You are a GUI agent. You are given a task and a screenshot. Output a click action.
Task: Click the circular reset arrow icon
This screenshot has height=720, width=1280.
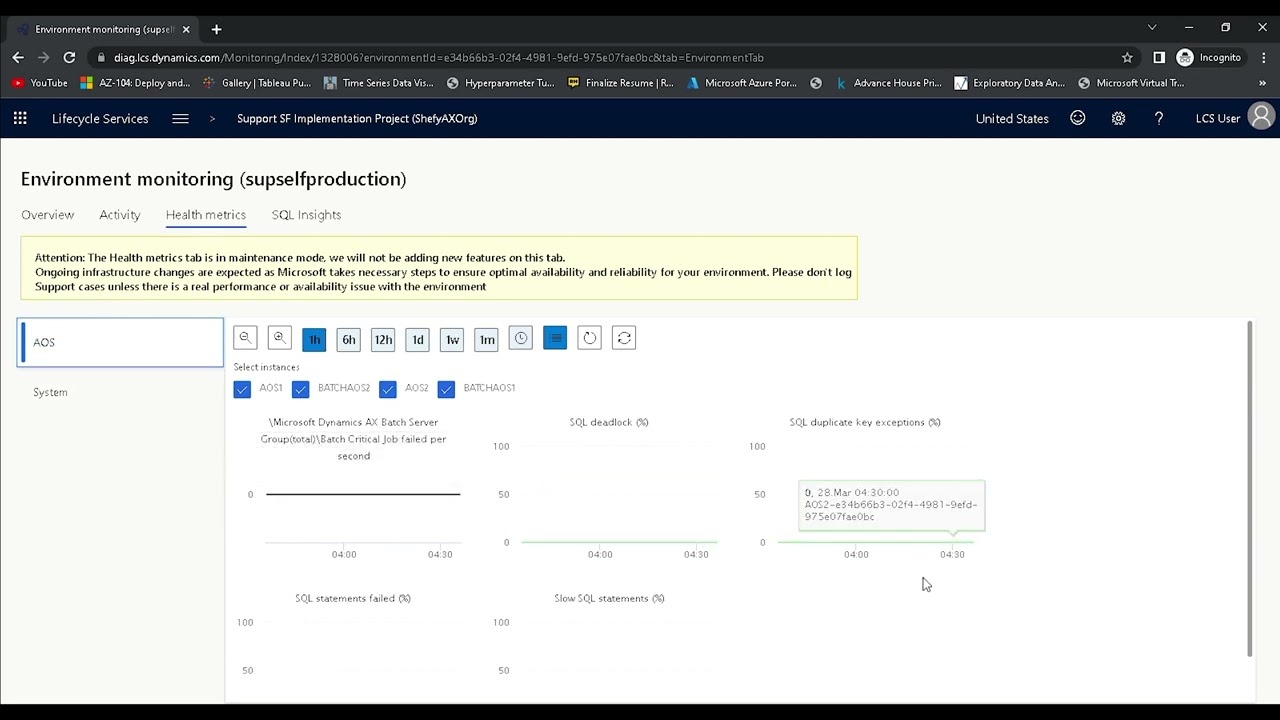(590, 338)
